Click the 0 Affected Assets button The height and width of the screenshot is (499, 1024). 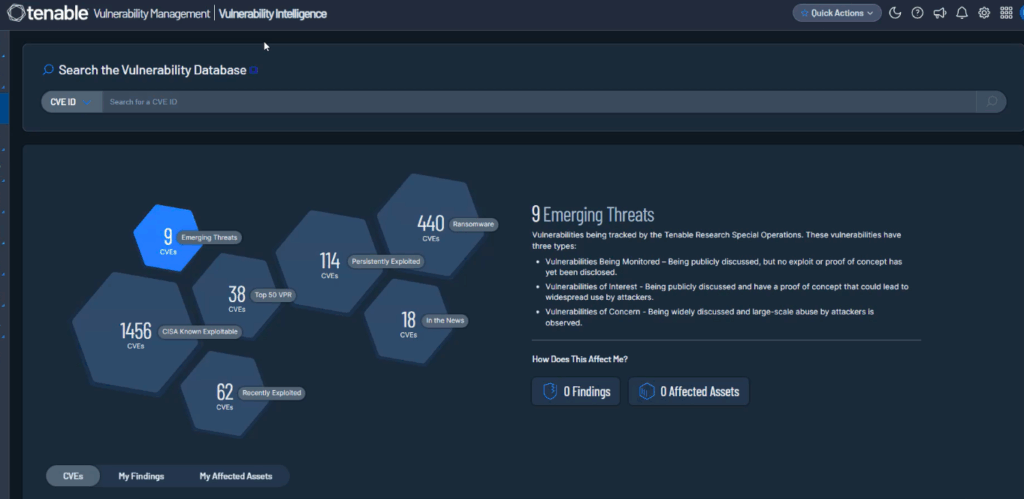(x=688, y=391)
